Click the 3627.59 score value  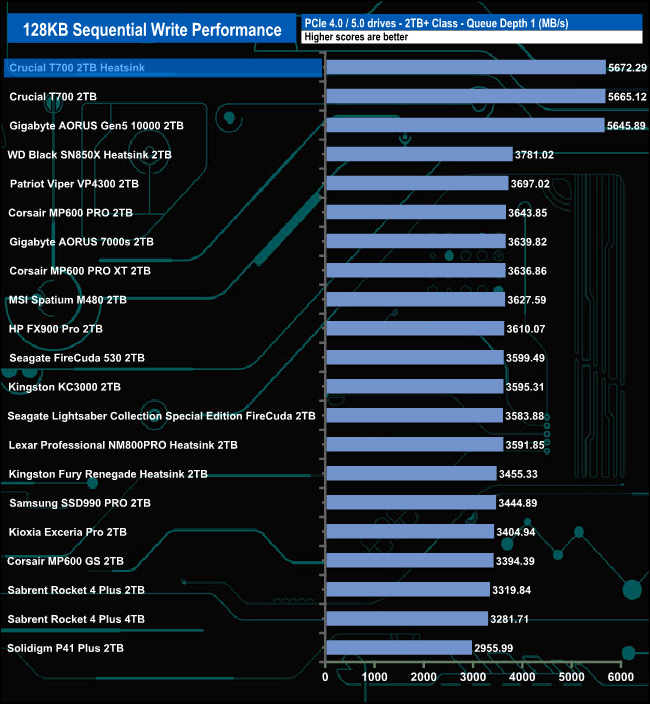click(527, 300)
